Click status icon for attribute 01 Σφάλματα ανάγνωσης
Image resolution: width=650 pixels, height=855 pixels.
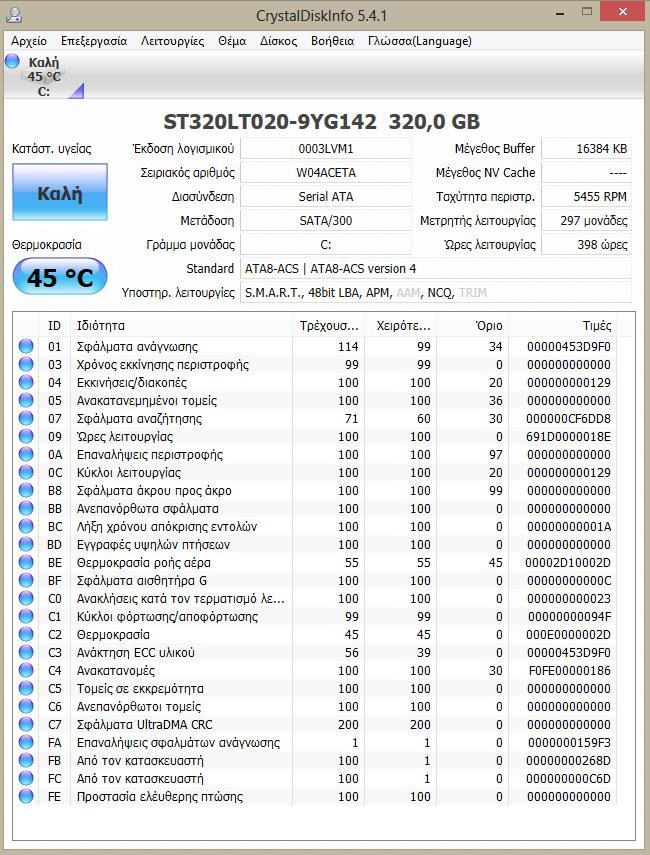[26, 346]
